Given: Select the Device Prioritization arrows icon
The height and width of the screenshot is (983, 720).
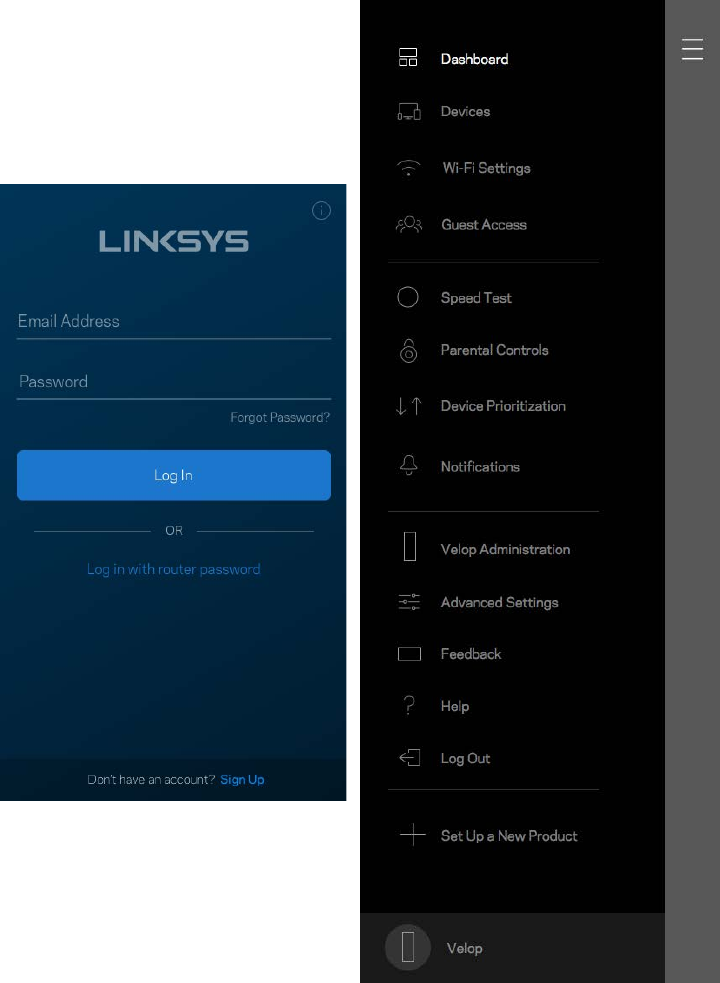Looking at the screenshot, I should point(409,406).
